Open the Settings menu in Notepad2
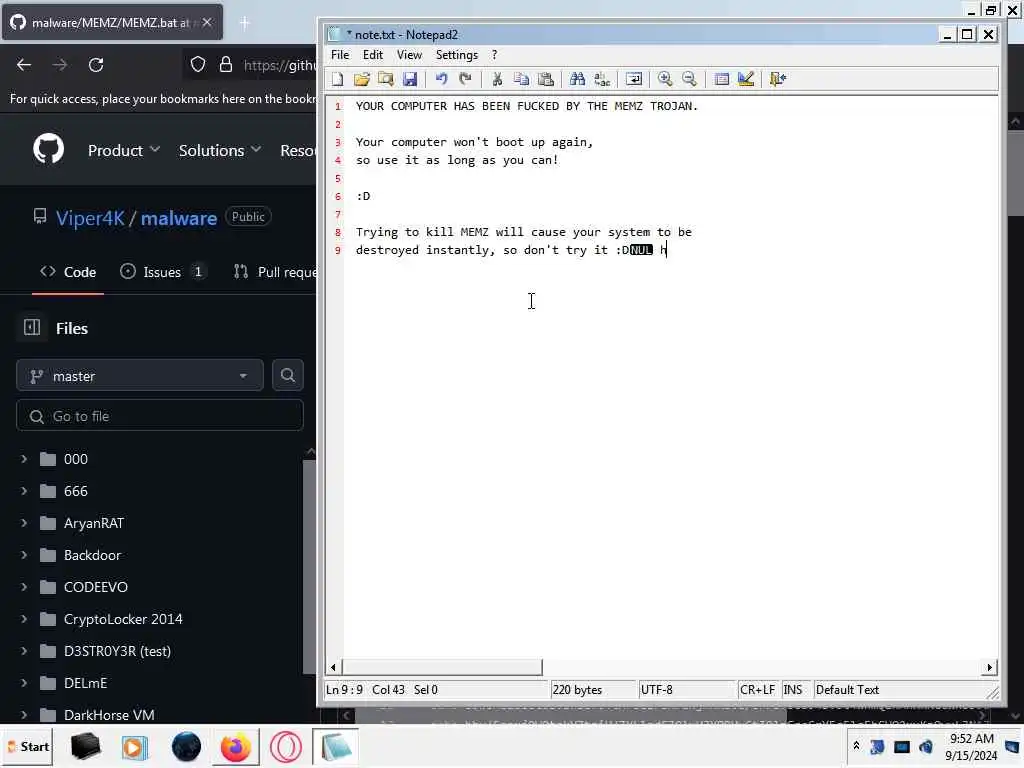1024x768 pixels. pos(456,55)
